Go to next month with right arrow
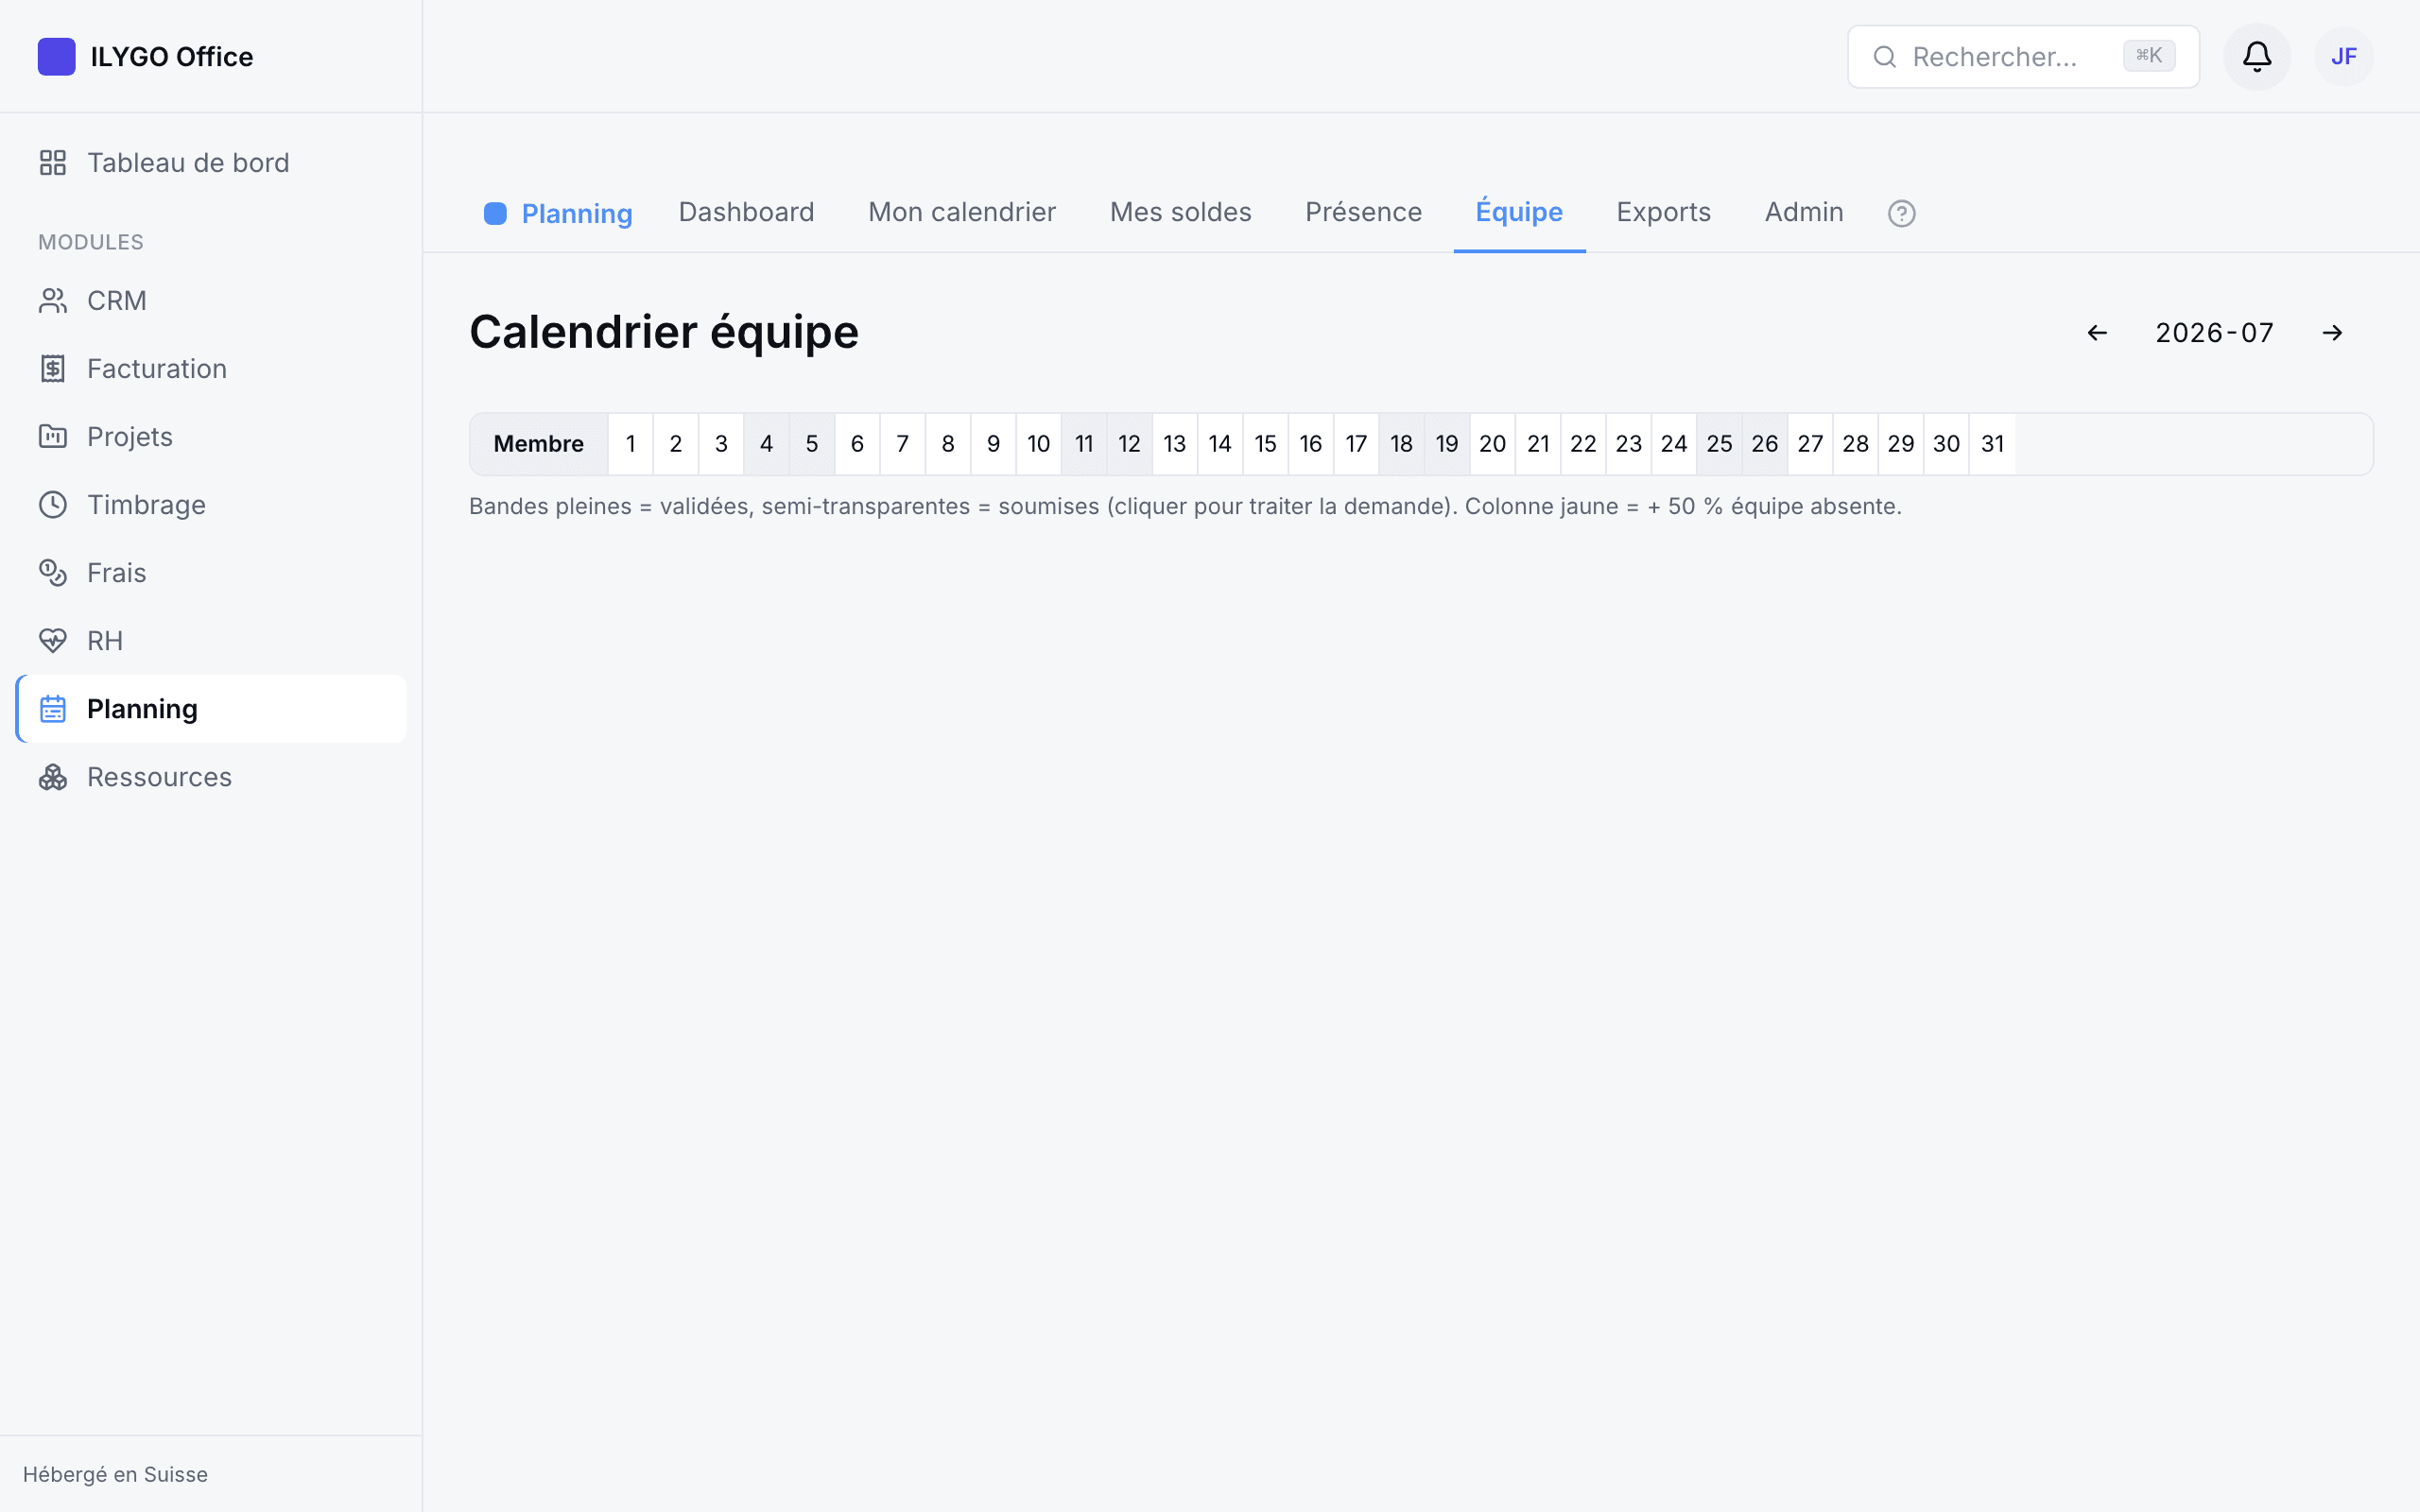The width and height of the screenshot is (2420, 1512). point(2332,332)
